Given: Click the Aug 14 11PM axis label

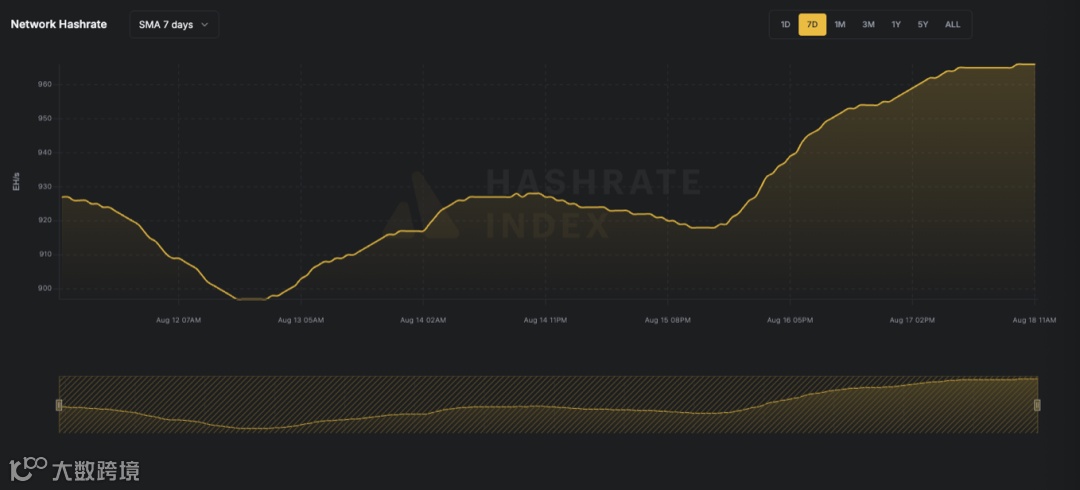Looking at the screenshot, I should point(546,320).
